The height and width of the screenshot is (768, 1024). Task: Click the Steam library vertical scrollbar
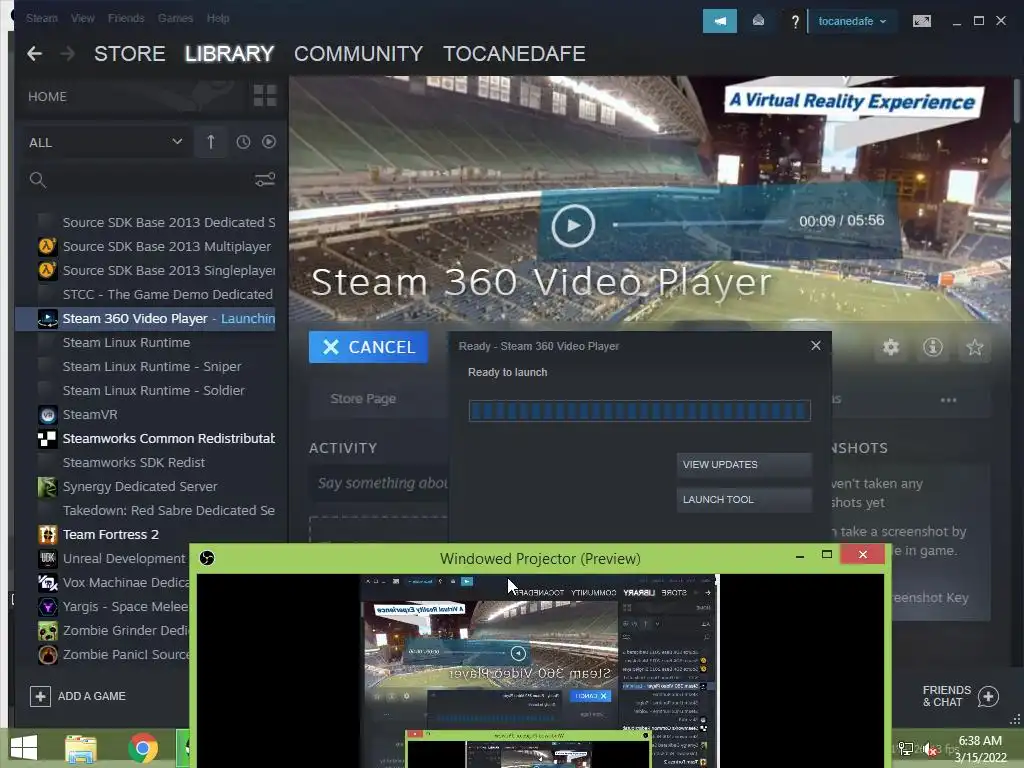[x=1017, y=101]
